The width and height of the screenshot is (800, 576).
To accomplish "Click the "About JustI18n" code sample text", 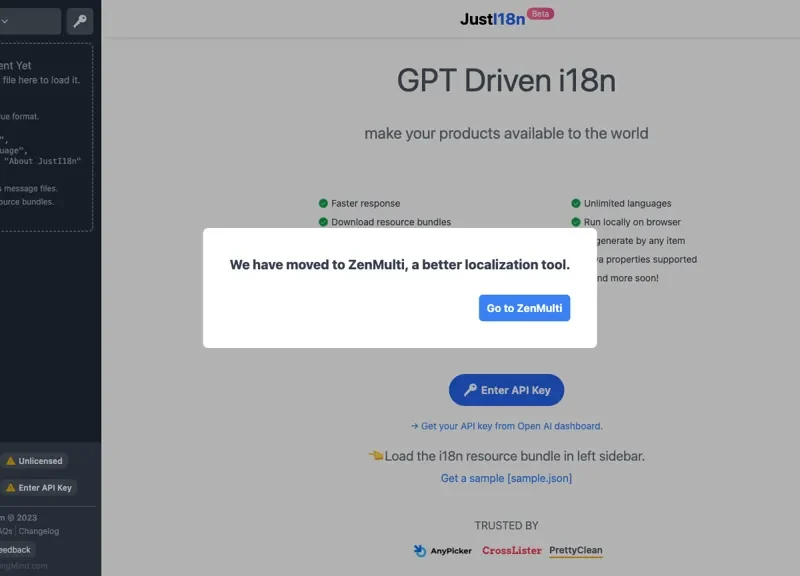I will click(x=42, y=161).
